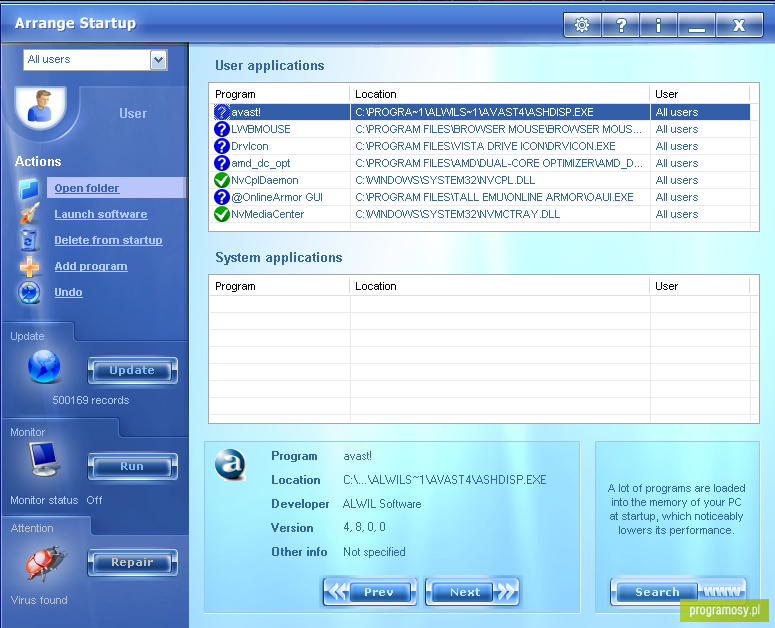The height and width of the screenshot is (628, 775).
Task: Click the Repair button
Action: [x=132, y=562]
